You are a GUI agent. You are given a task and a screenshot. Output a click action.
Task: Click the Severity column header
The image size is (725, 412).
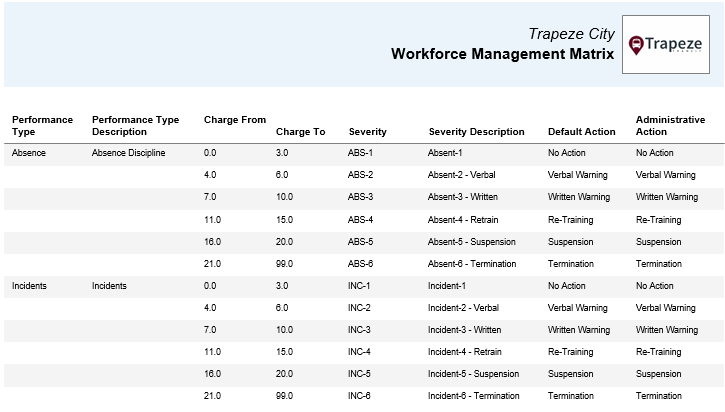point(368,132)
